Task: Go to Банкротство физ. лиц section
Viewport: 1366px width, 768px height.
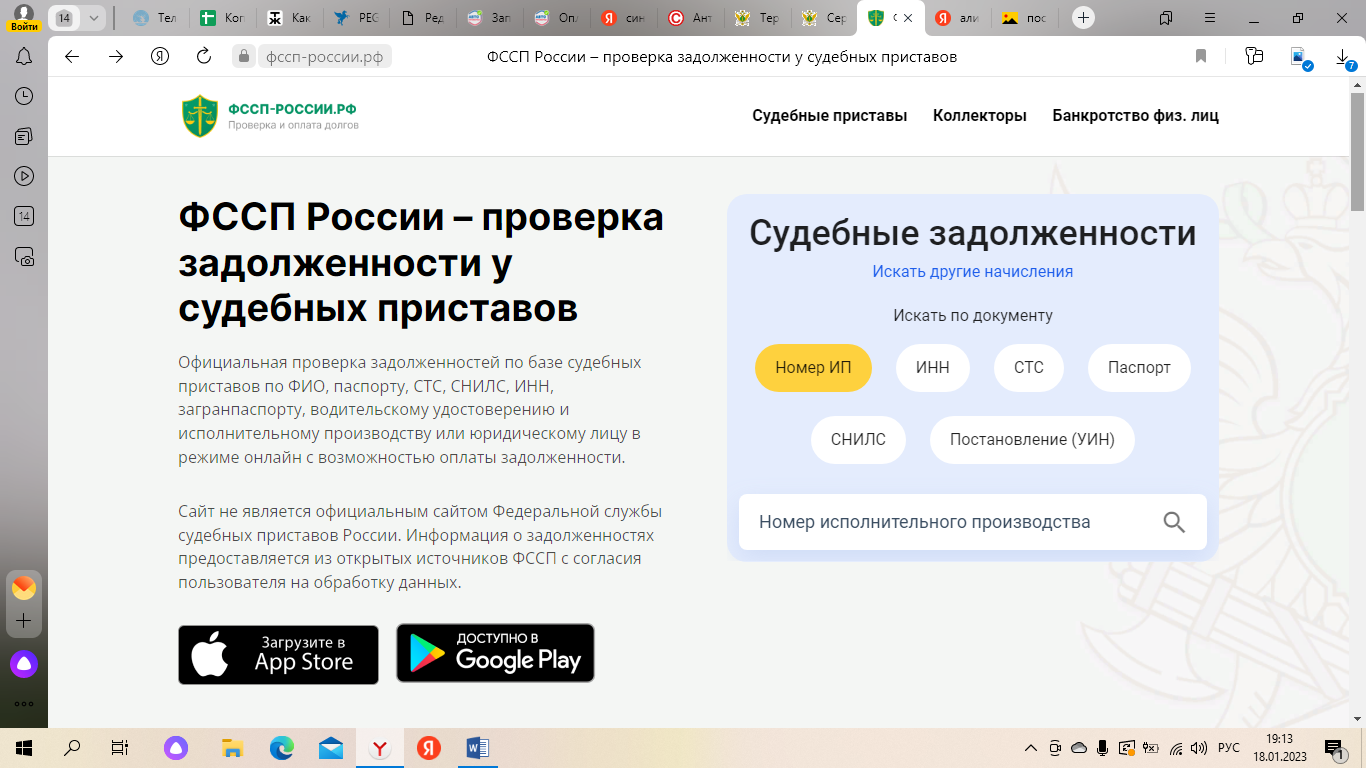Action: pyautogui.click(x=1135, y=116)
